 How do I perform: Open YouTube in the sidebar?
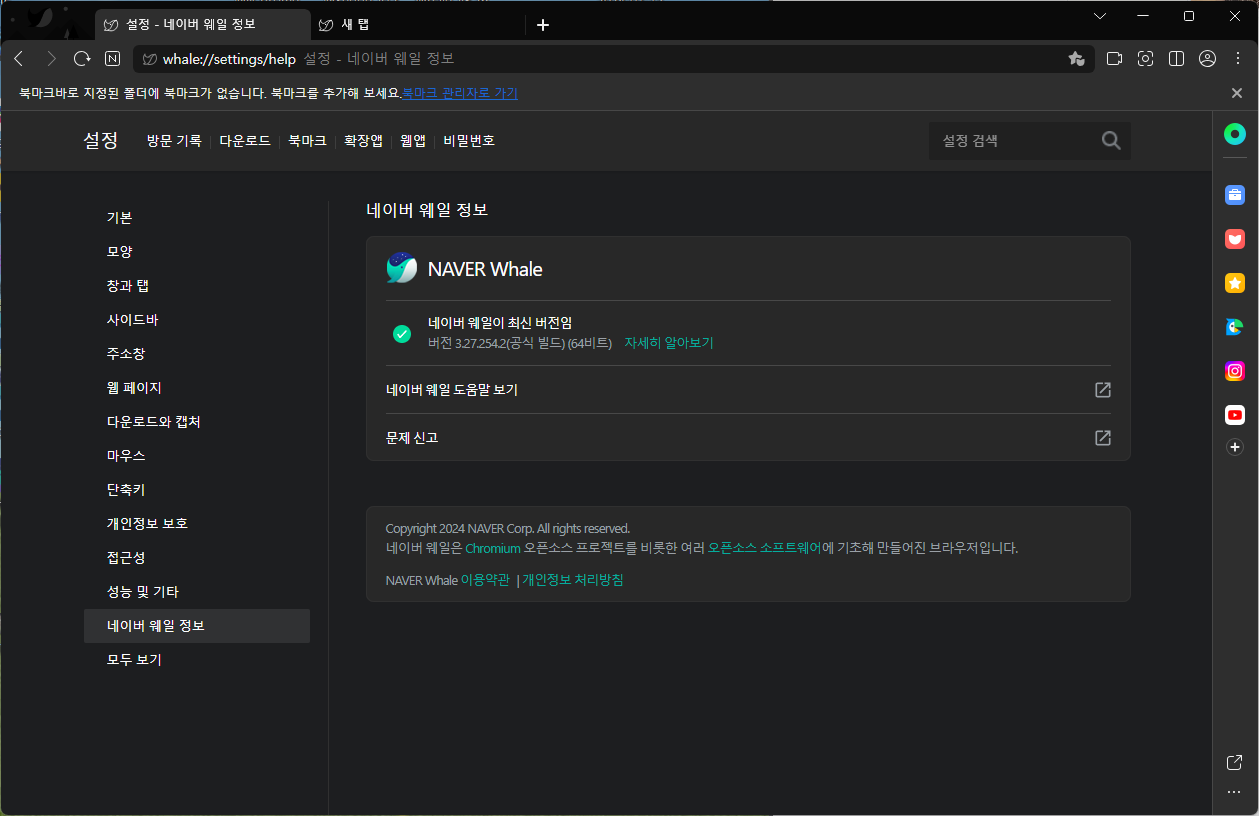coord(1235,415)
